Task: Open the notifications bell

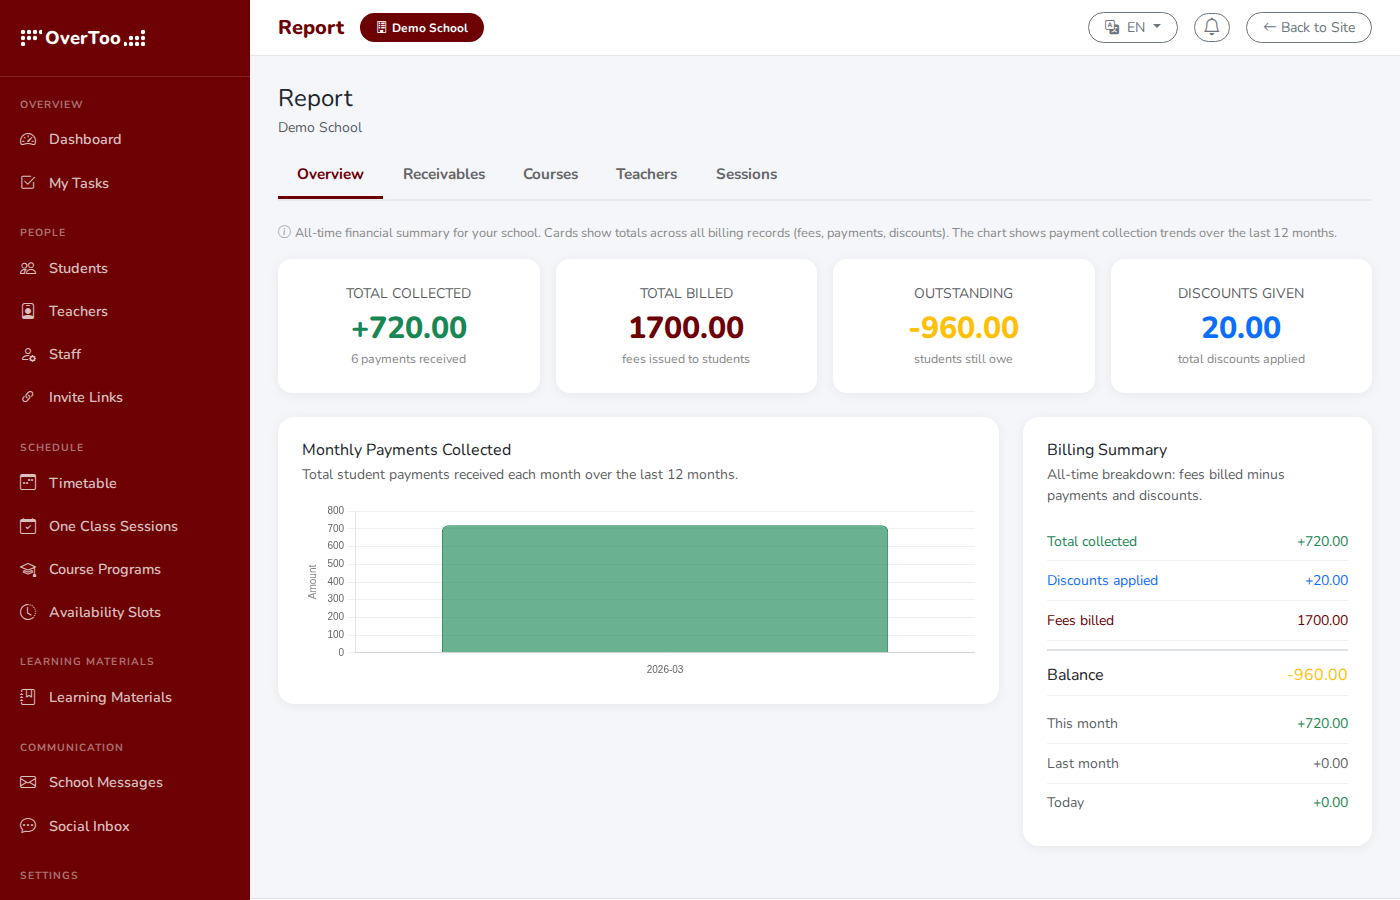Action: click(1212, 27)
